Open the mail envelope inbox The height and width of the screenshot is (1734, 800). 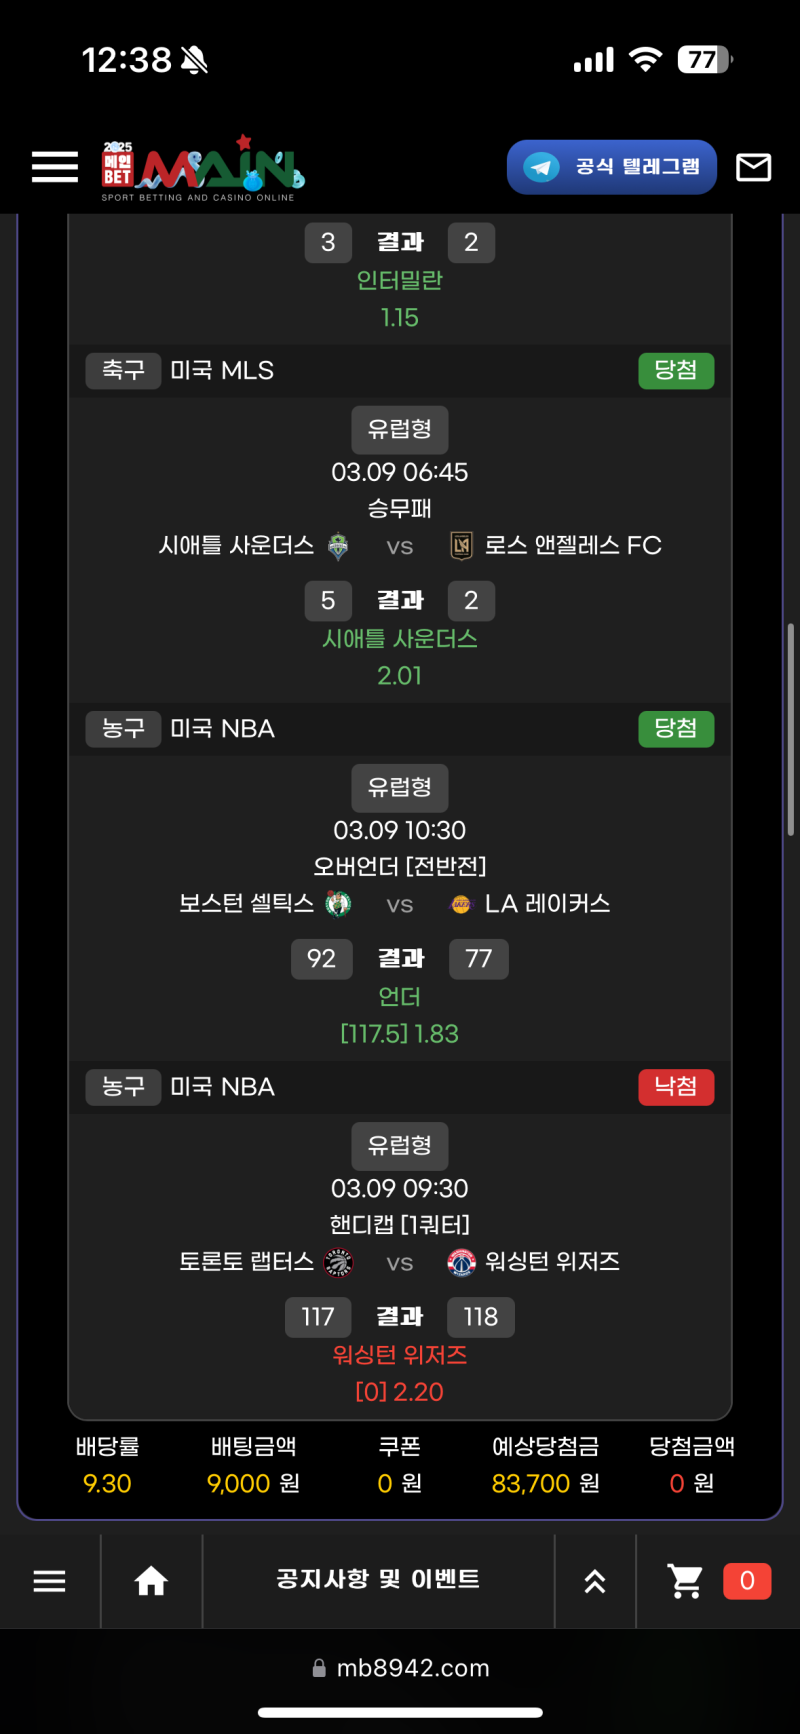(x=753, y=167)
